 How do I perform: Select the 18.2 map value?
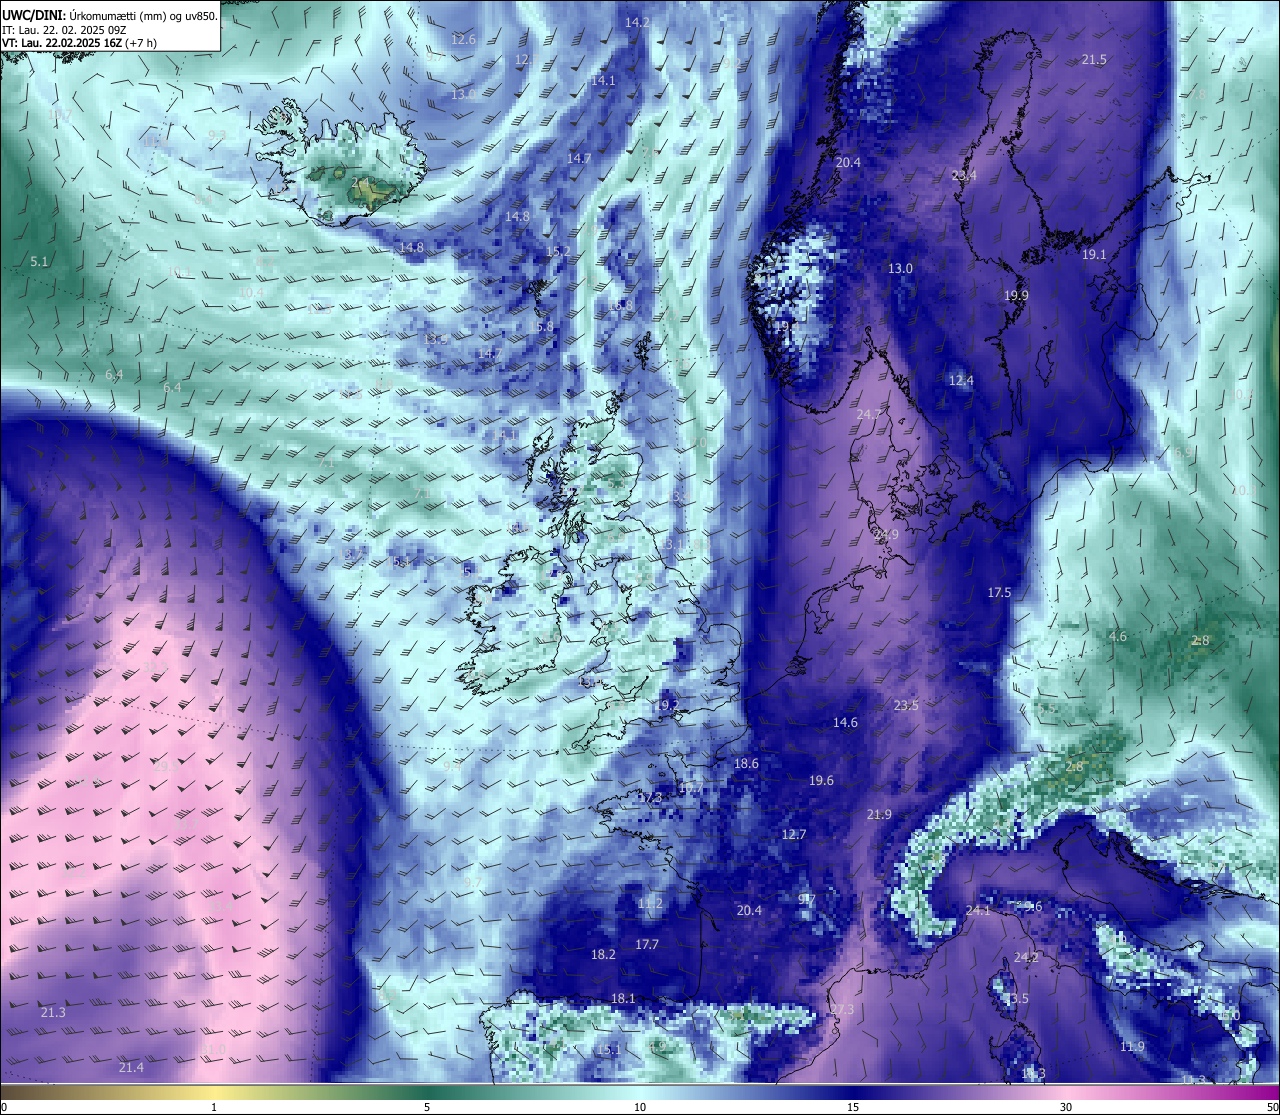coord(603,955)
